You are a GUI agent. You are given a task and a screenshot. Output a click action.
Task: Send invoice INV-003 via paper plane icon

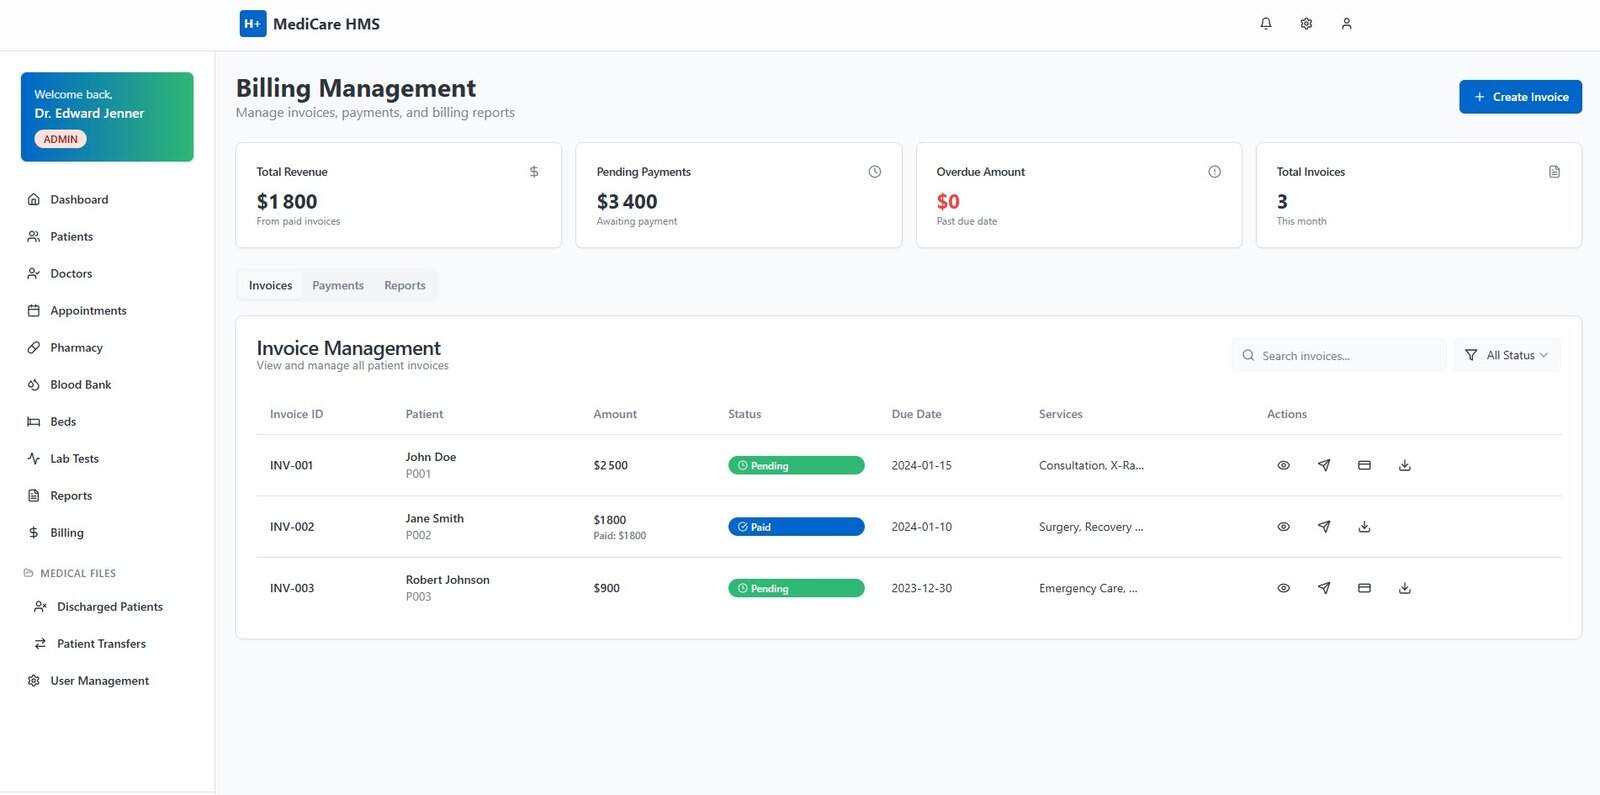(x=1324, y=589)
